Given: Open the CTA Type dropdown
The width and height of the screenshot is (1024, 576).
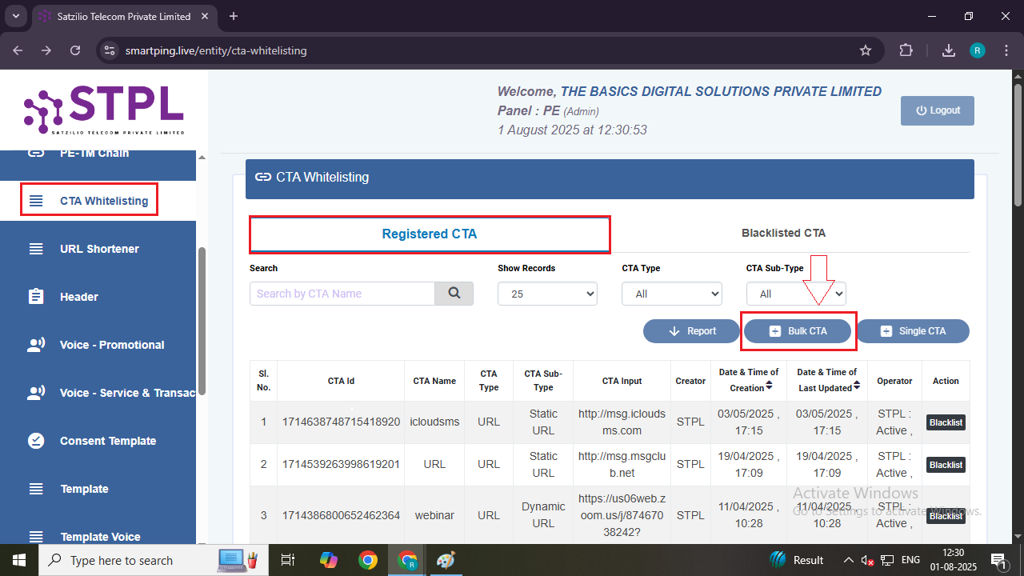Looking at the screenshot, I should (x=671, y=294).
